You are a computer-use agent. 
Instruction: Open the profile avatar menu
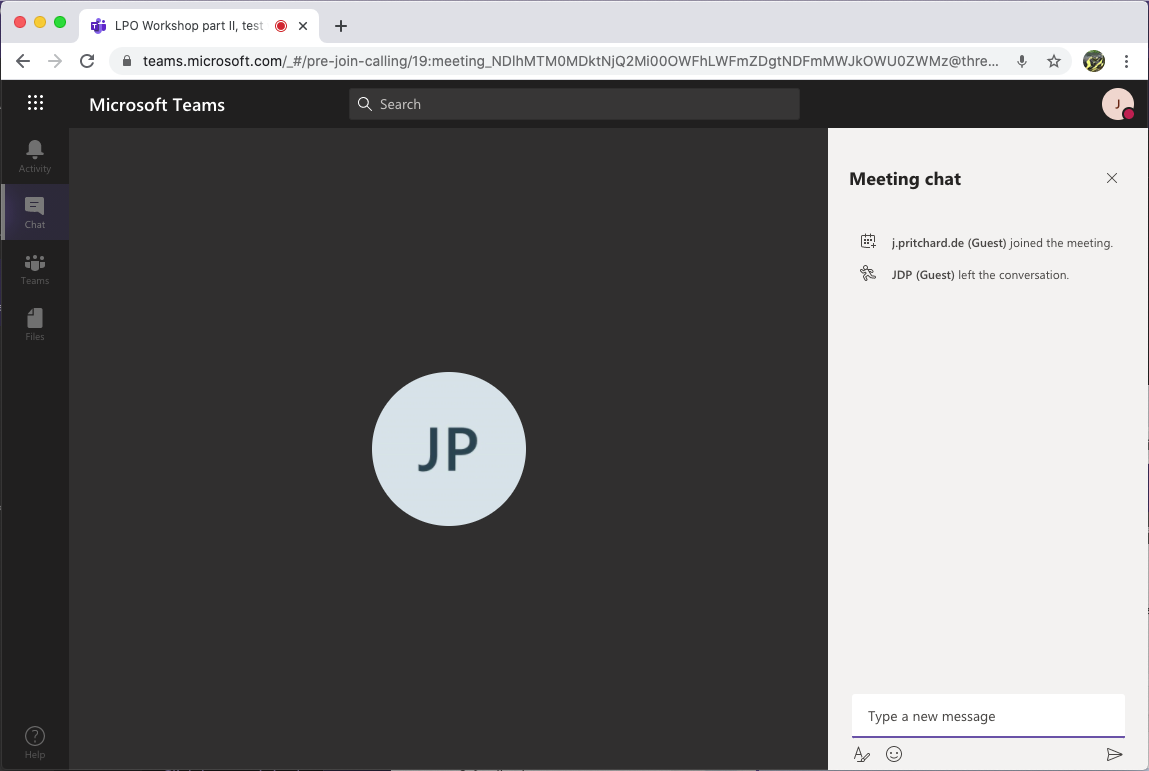pyautogui.click(x=1117, y=104)
